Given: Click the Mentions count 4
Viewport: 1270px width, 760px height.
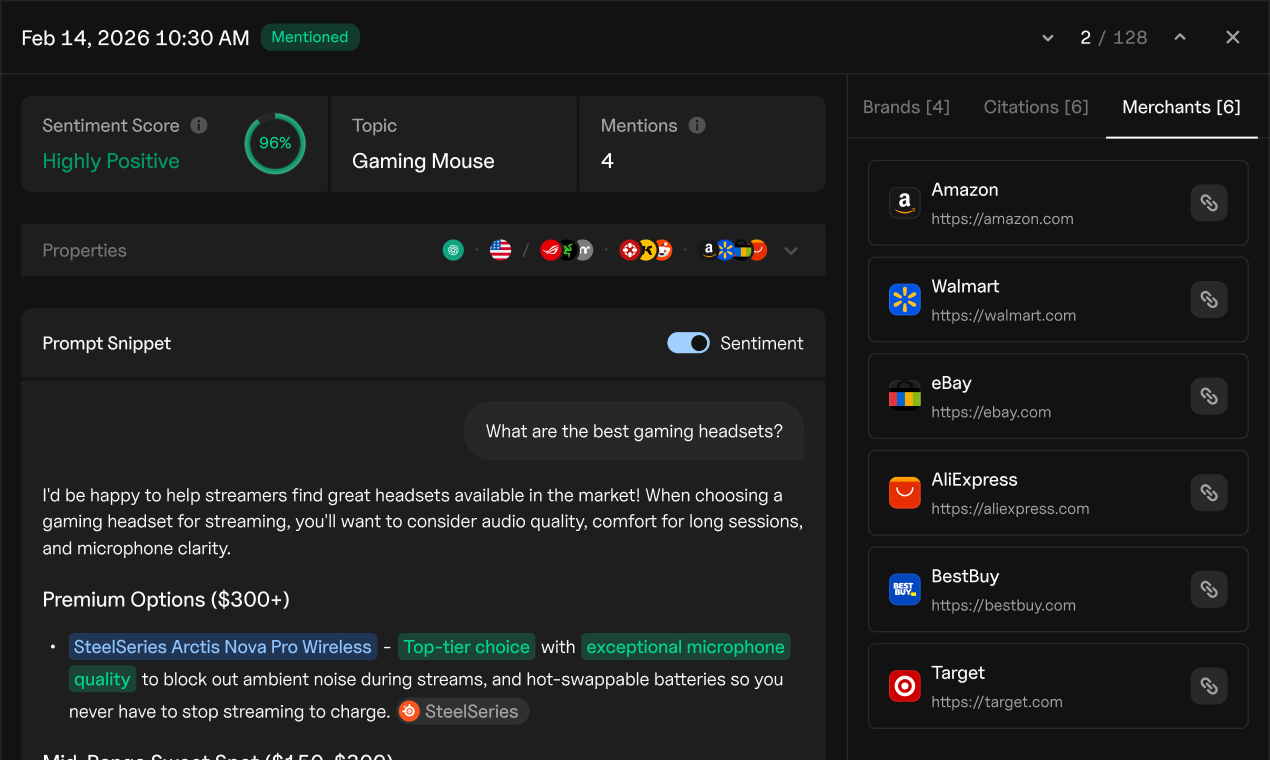Looking at the screenshot, I should [x=607, y=161].
